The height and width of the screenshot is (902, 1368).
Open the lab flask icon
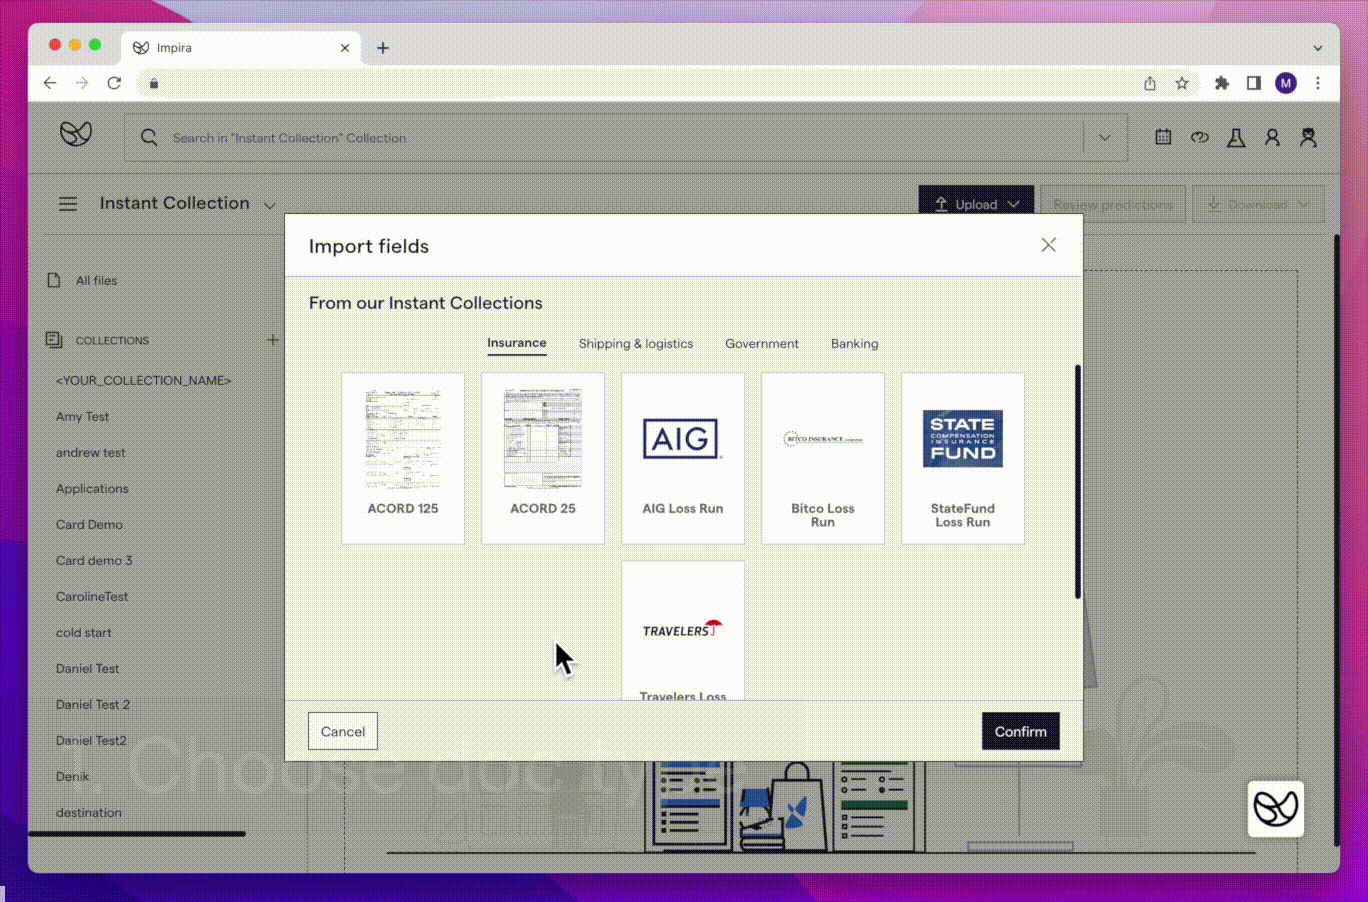tap(1236, 138)
